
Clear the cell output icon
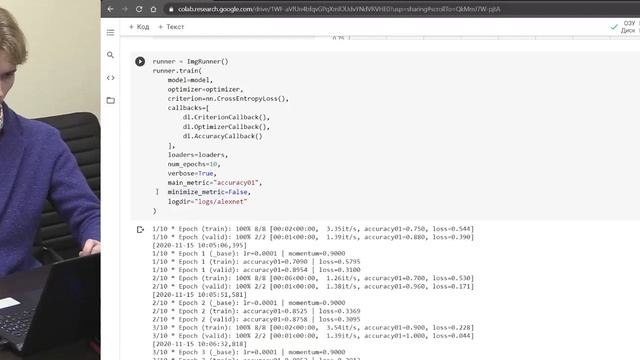pos(140,230)
